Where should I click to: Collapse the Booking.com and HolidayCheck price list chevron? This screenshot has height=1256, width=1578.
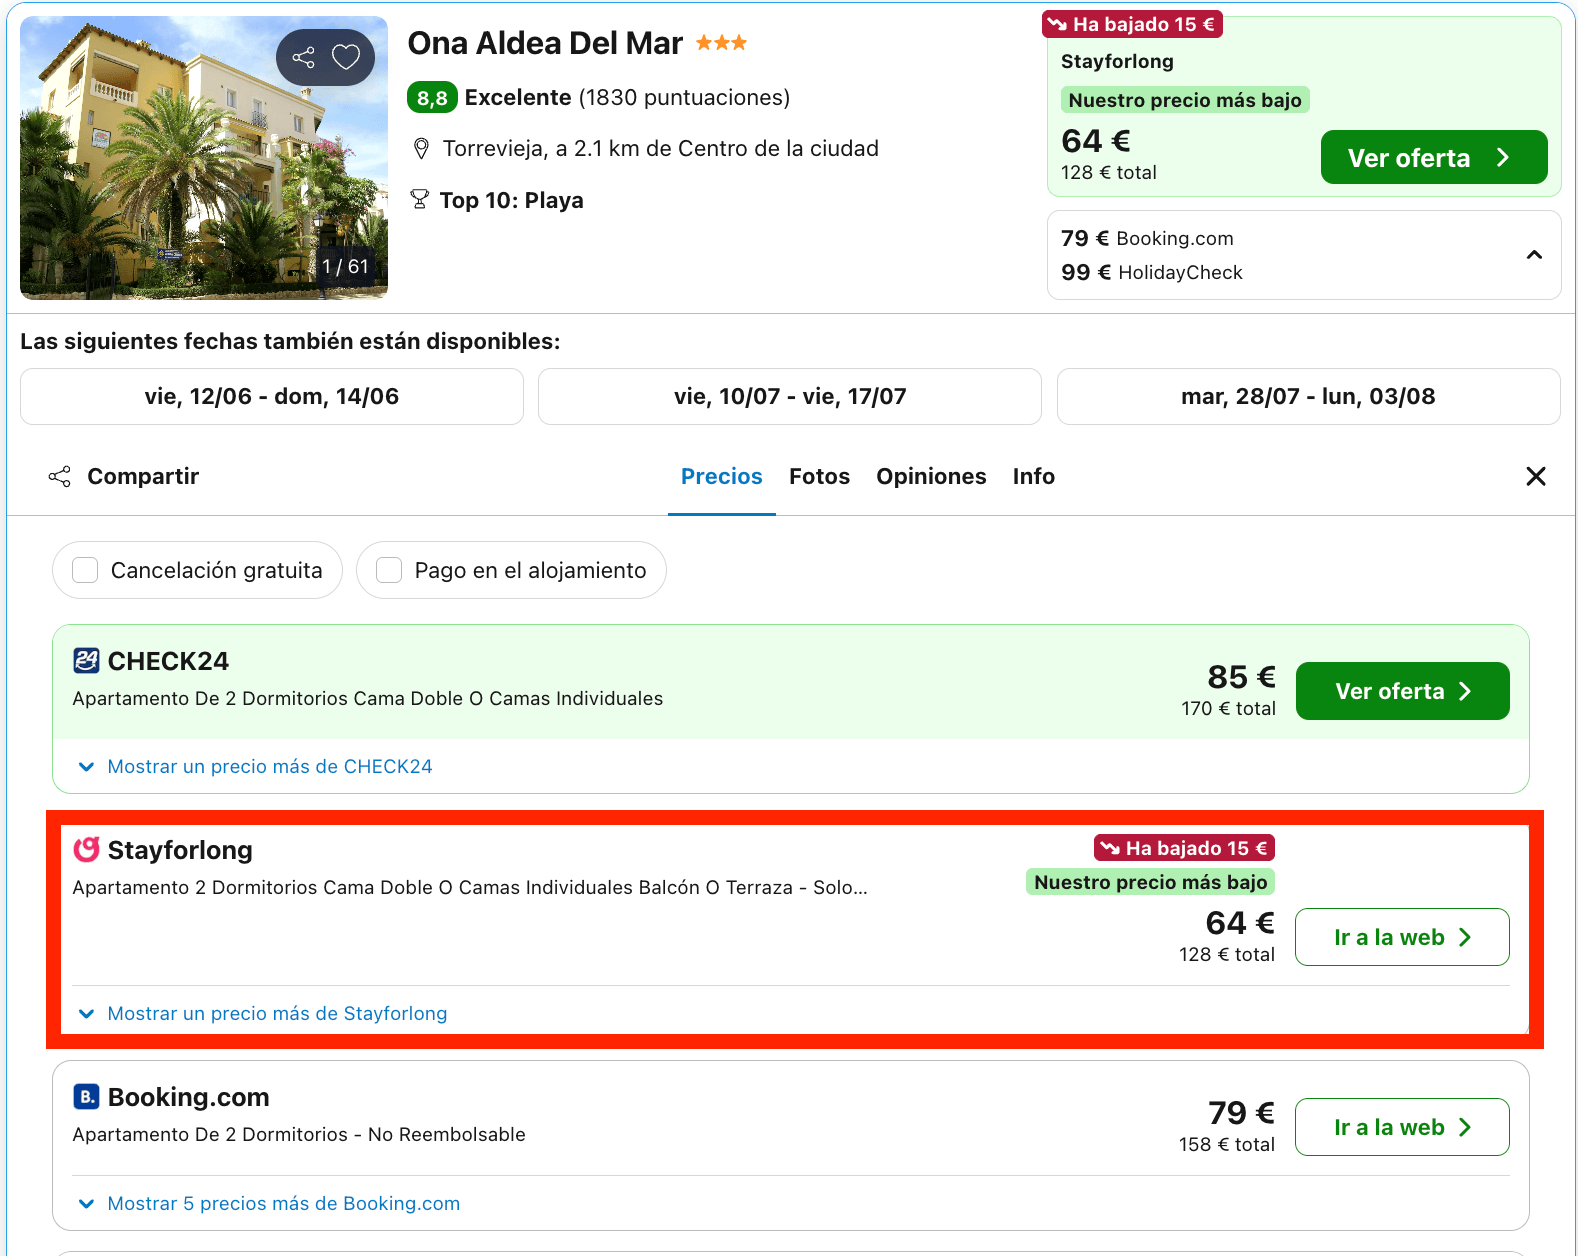pyautogui.click(x=1534, y=255)
